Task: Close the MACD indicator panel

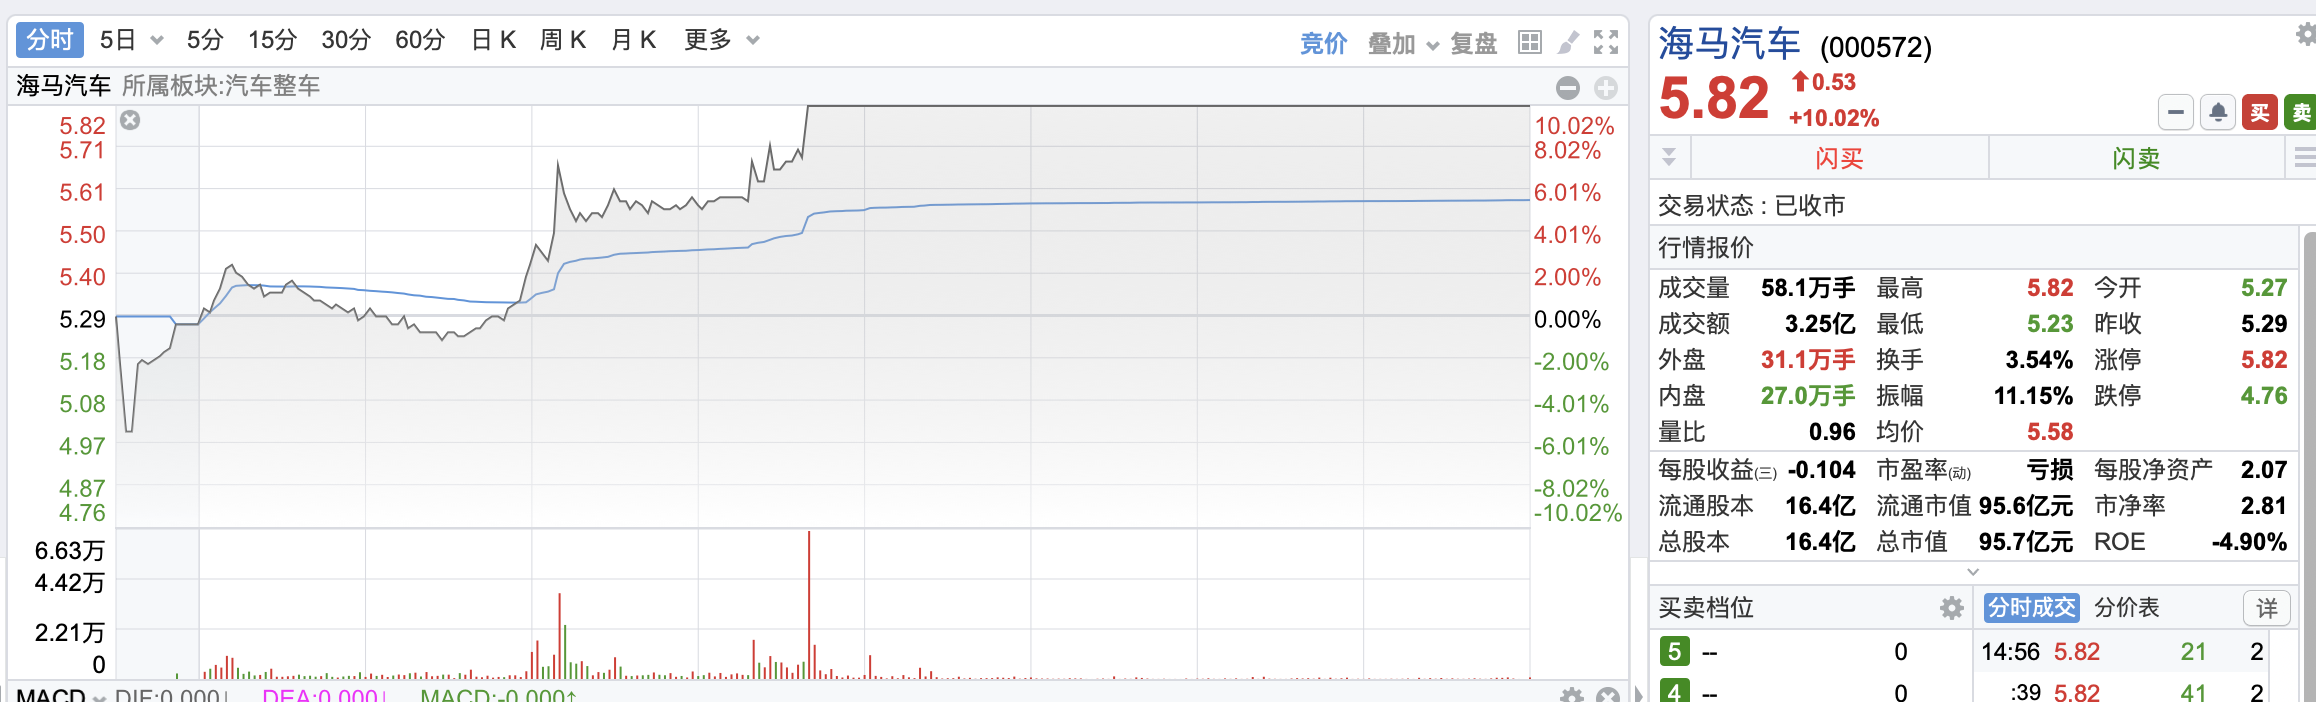Action: click(x=1608, y=695)
